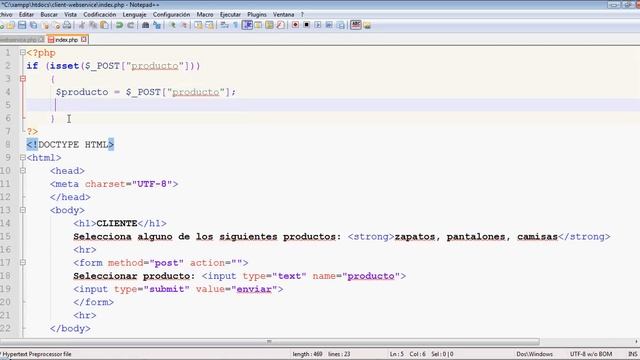The image size is (640, 360).
Task: Click the horizontal scrollbar right arrow
Action: [636, 342]
